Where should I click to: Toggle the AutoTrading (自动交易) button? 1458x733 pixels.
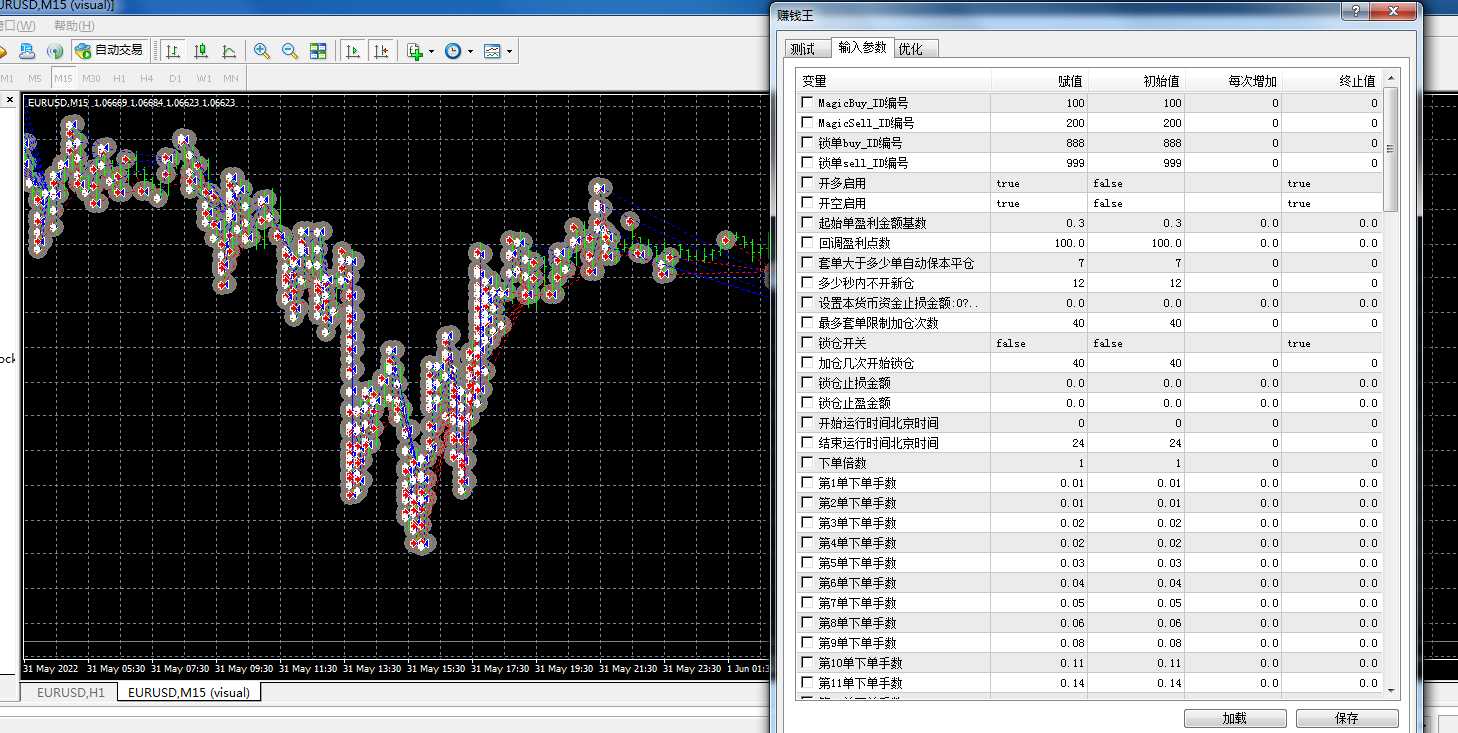[109, 50]
